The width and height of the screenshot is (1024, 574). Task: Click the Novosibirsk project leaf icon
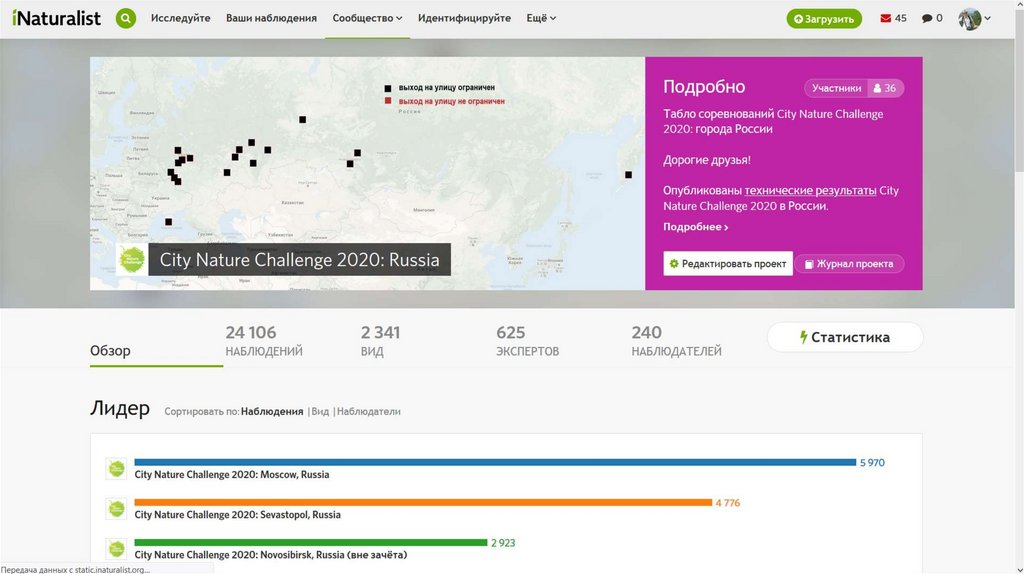pos(116,548)
